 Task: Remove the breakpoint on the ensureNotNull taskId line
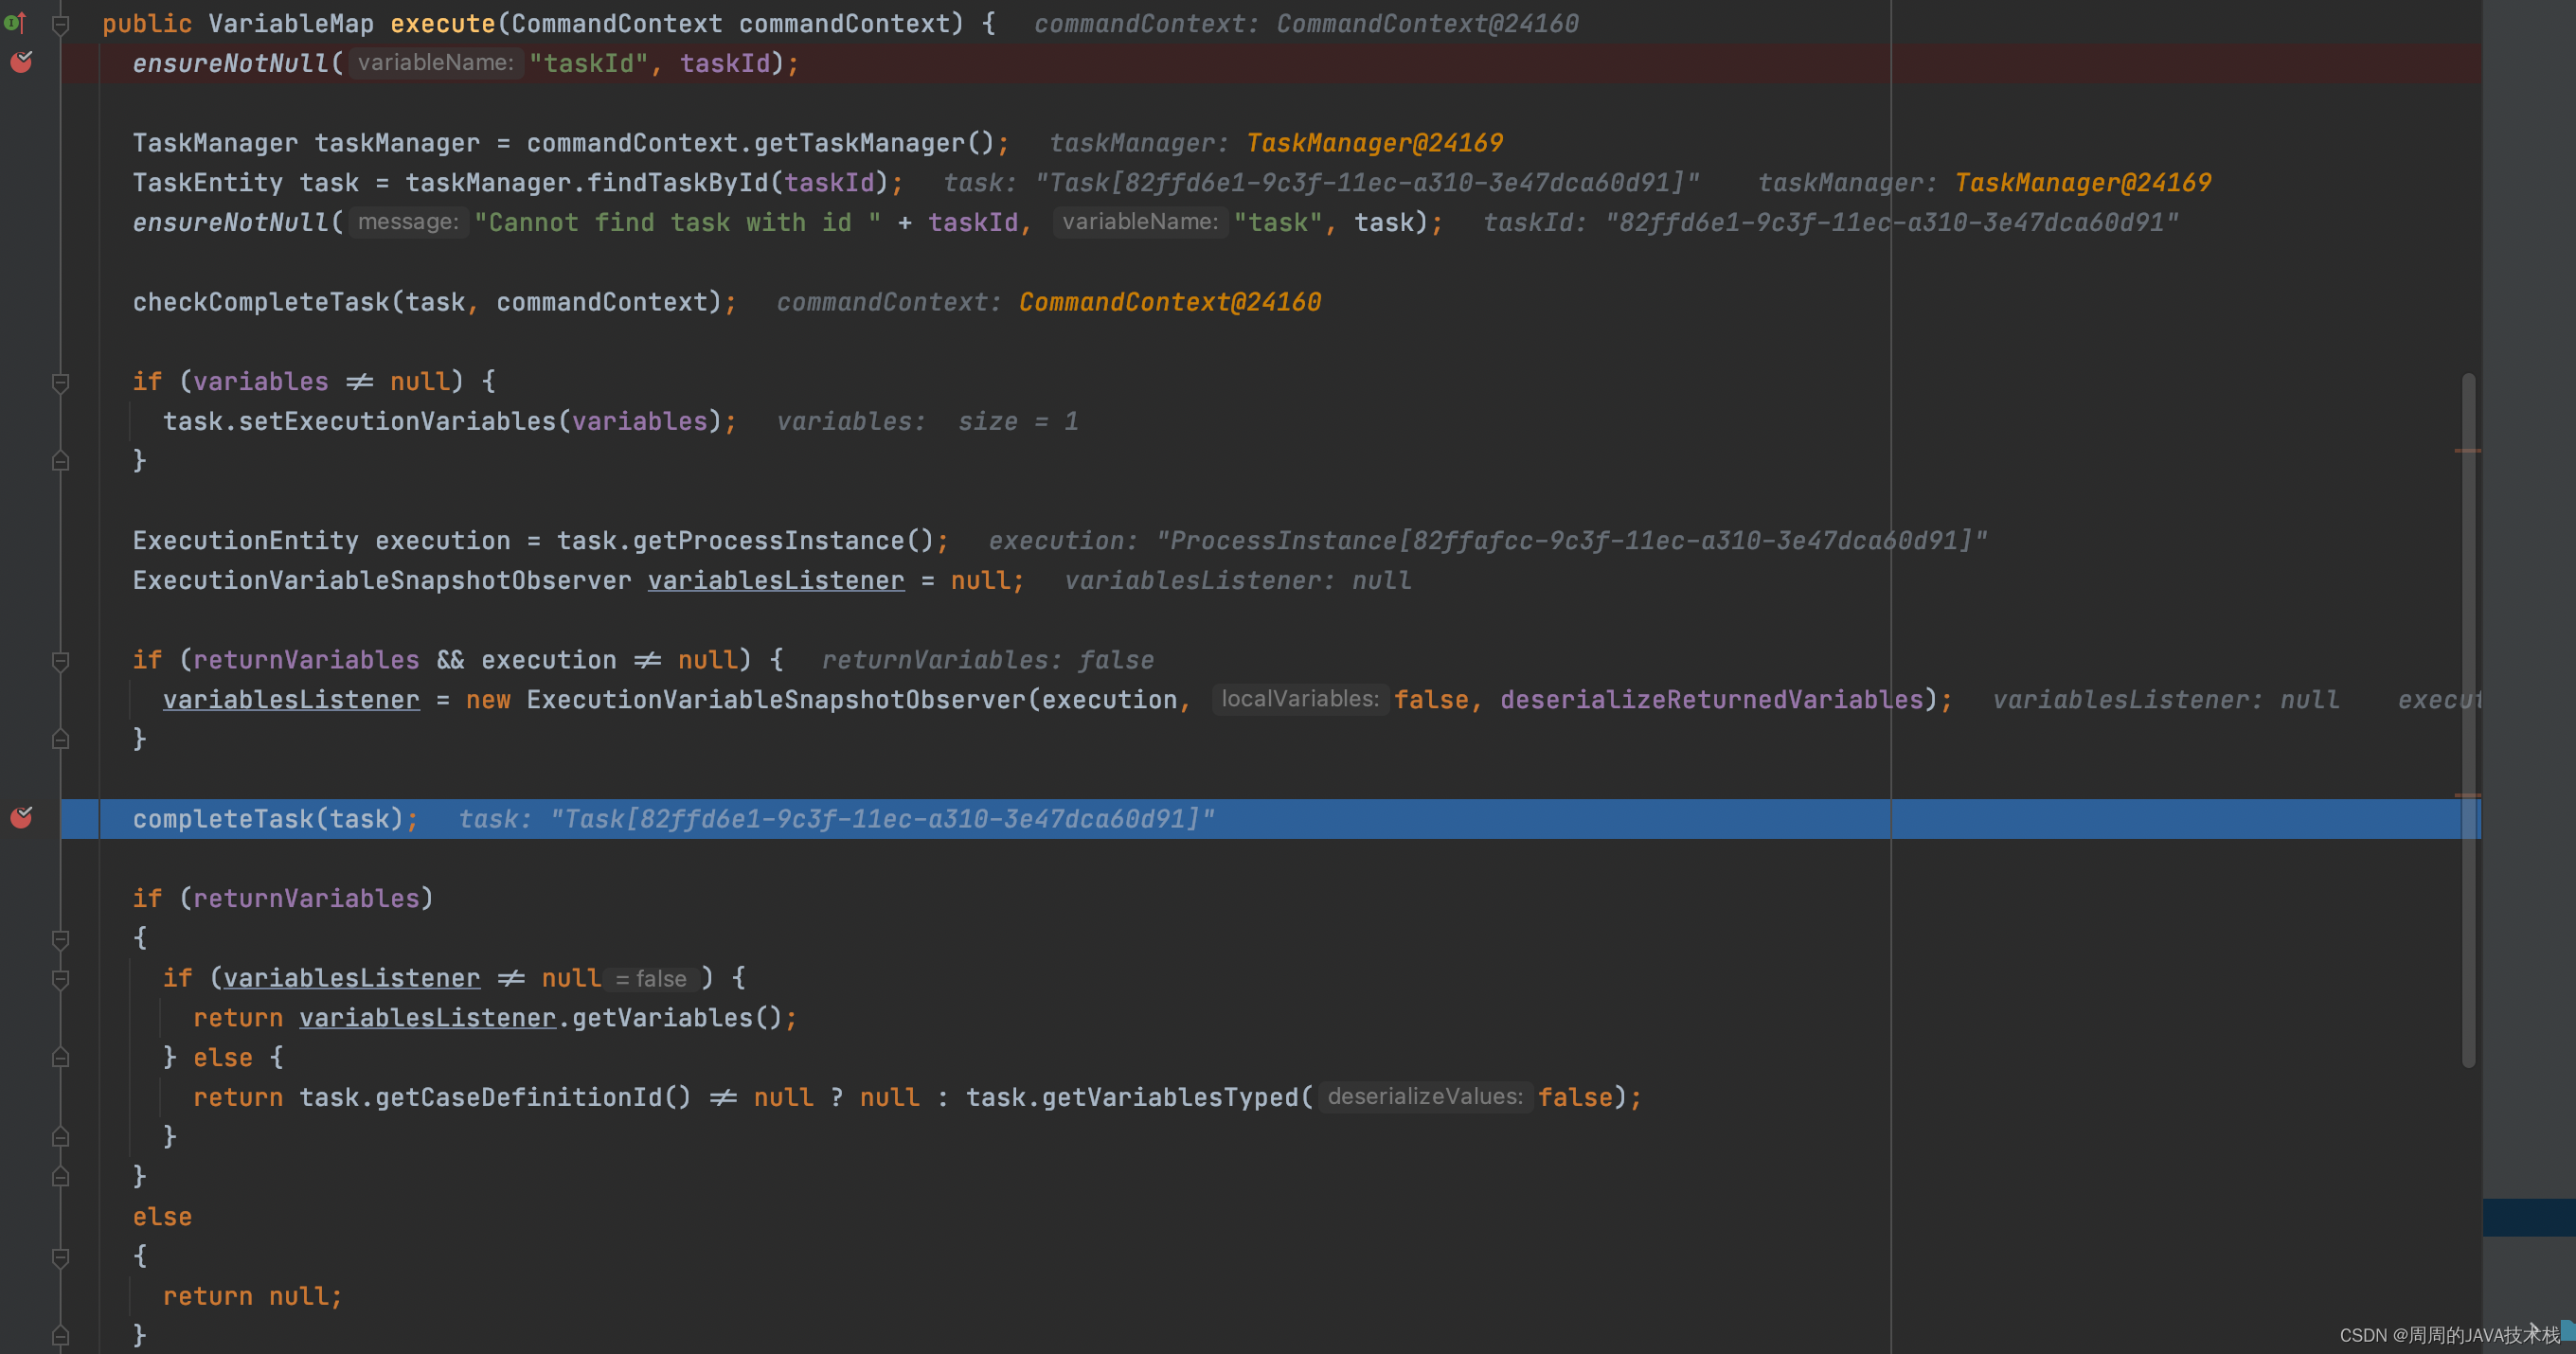point(21,62)
